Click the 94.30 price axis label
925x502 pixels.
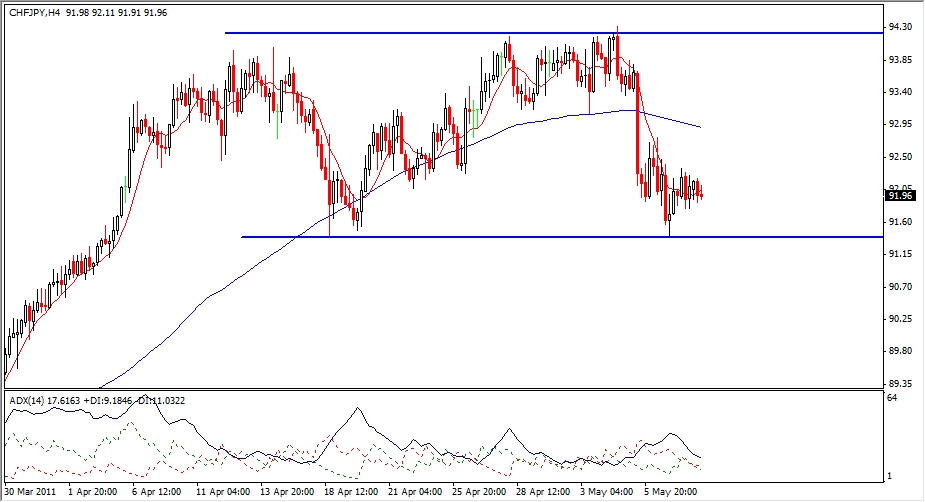[x=900, y=27]
